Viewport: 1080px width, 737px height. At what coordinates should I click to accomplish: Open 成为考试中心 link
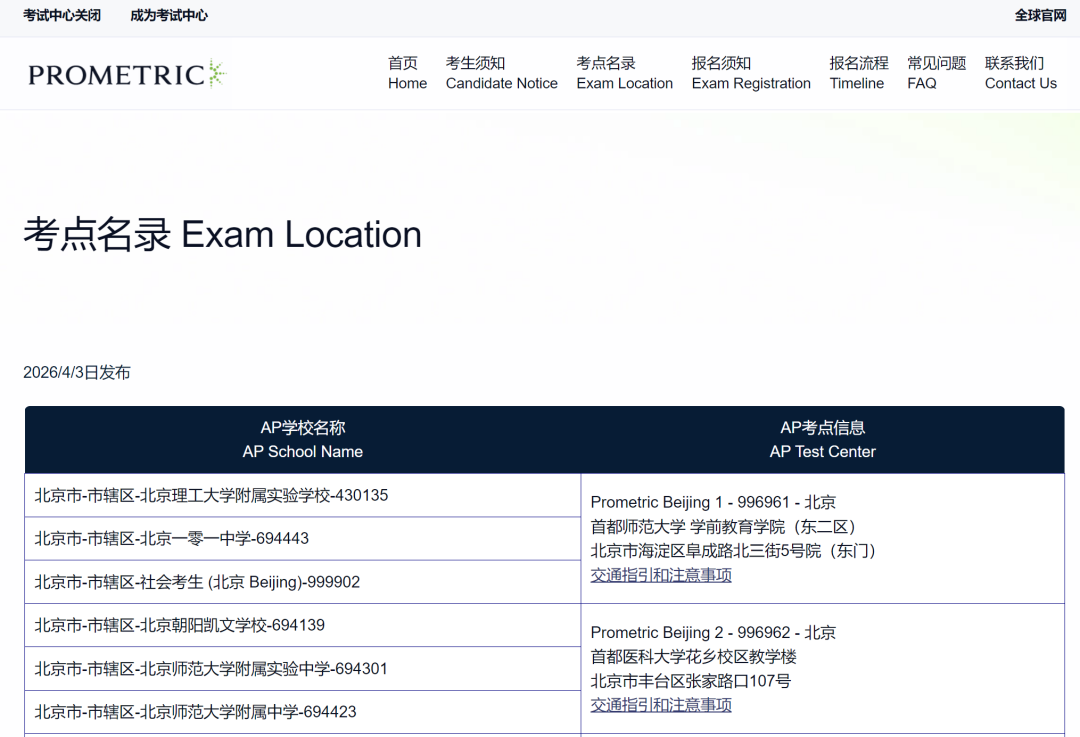(168, 16)
